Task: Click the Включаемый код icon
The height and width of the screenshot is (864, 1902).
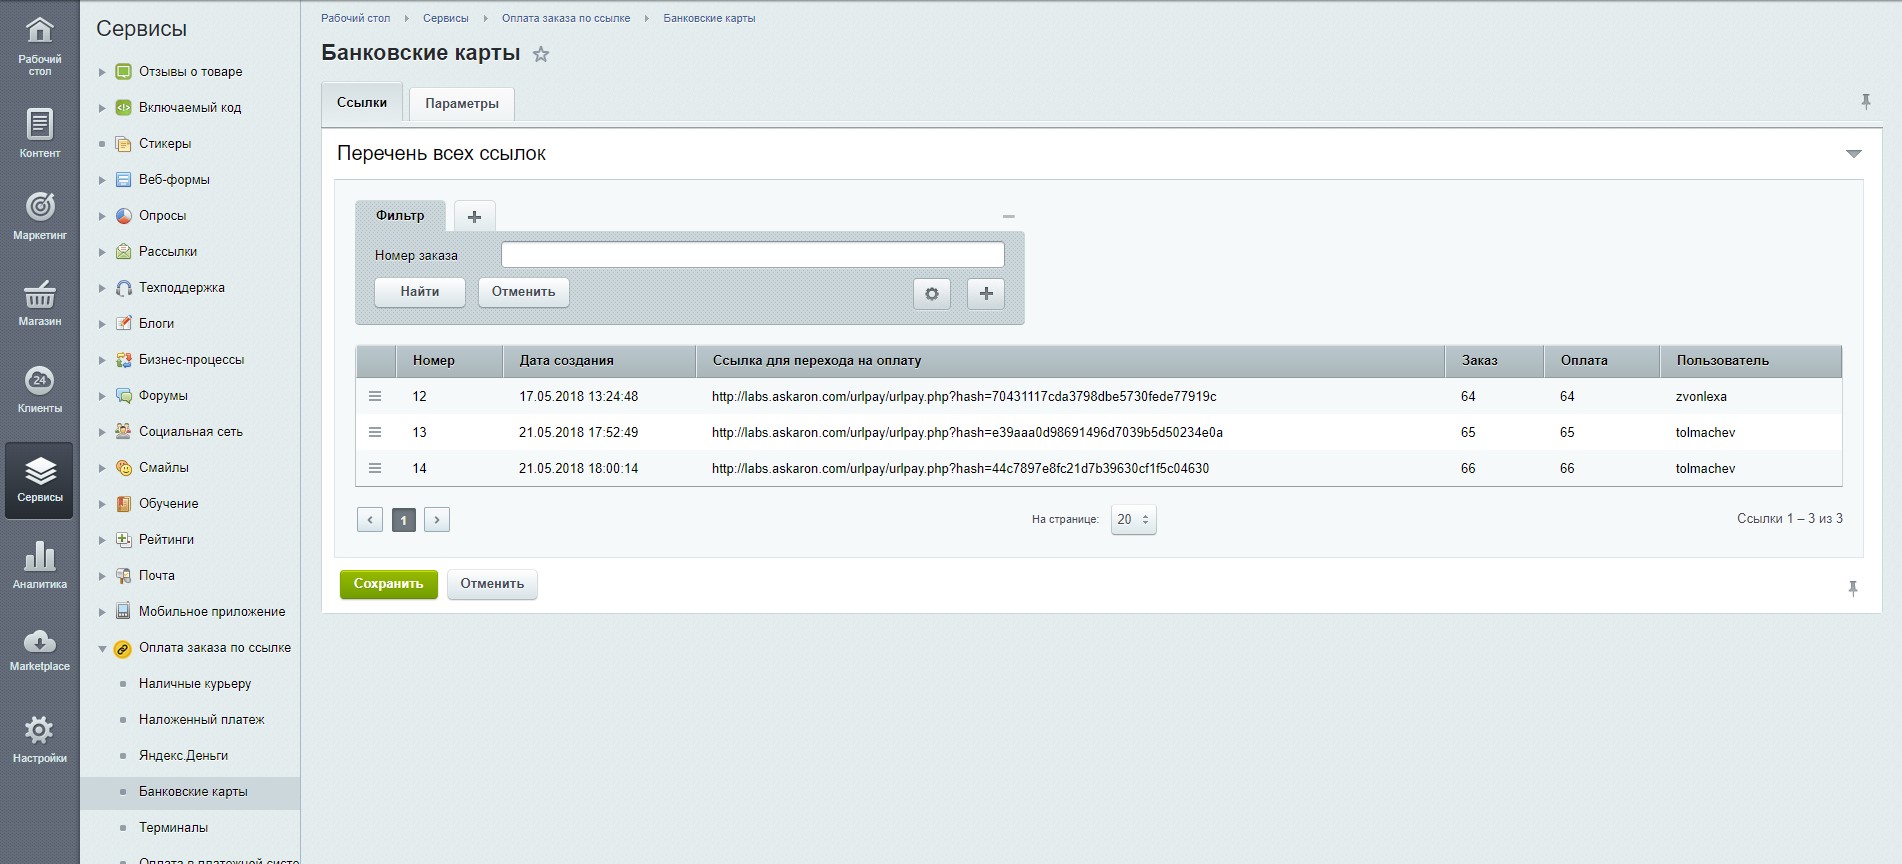Action: (123, 107)
